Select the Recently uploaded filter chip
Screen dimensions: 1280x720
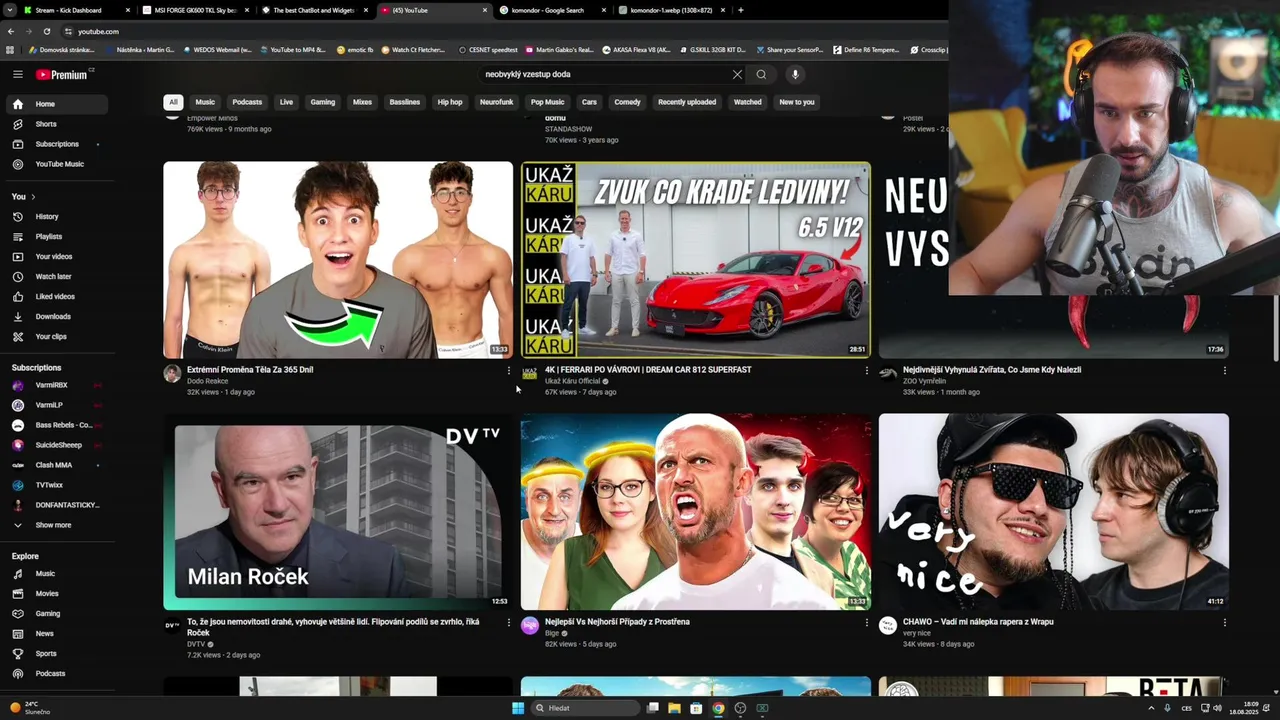[687, 102]
